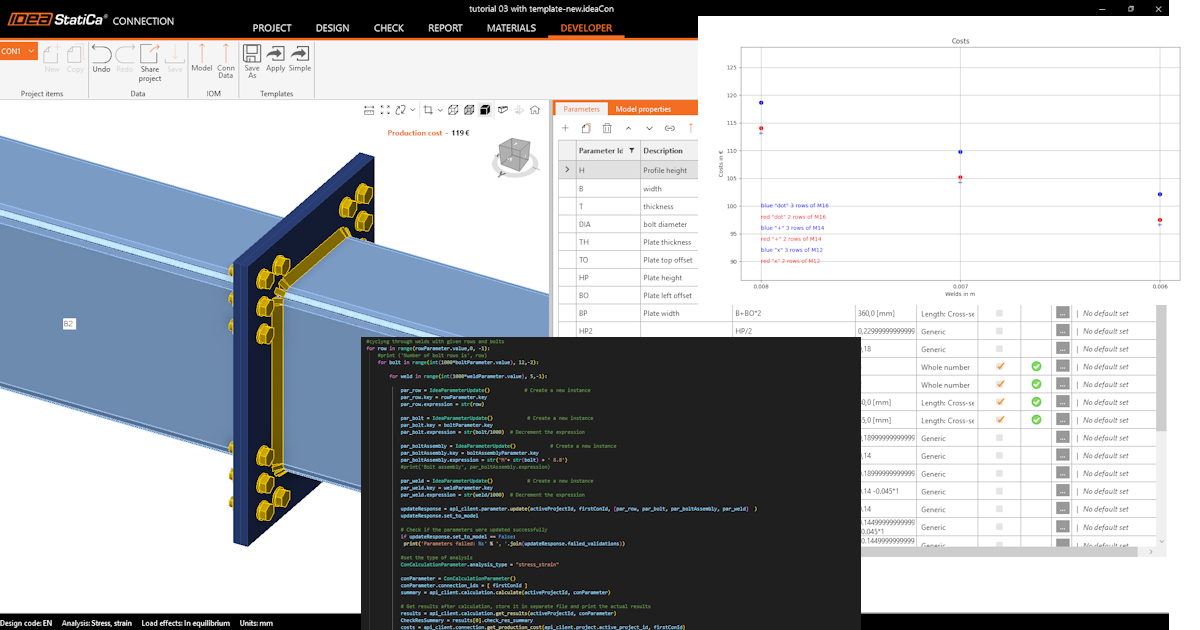Switch to the Model properties tab
This screenshot has width=1200, height=630.
pos(643,109)
